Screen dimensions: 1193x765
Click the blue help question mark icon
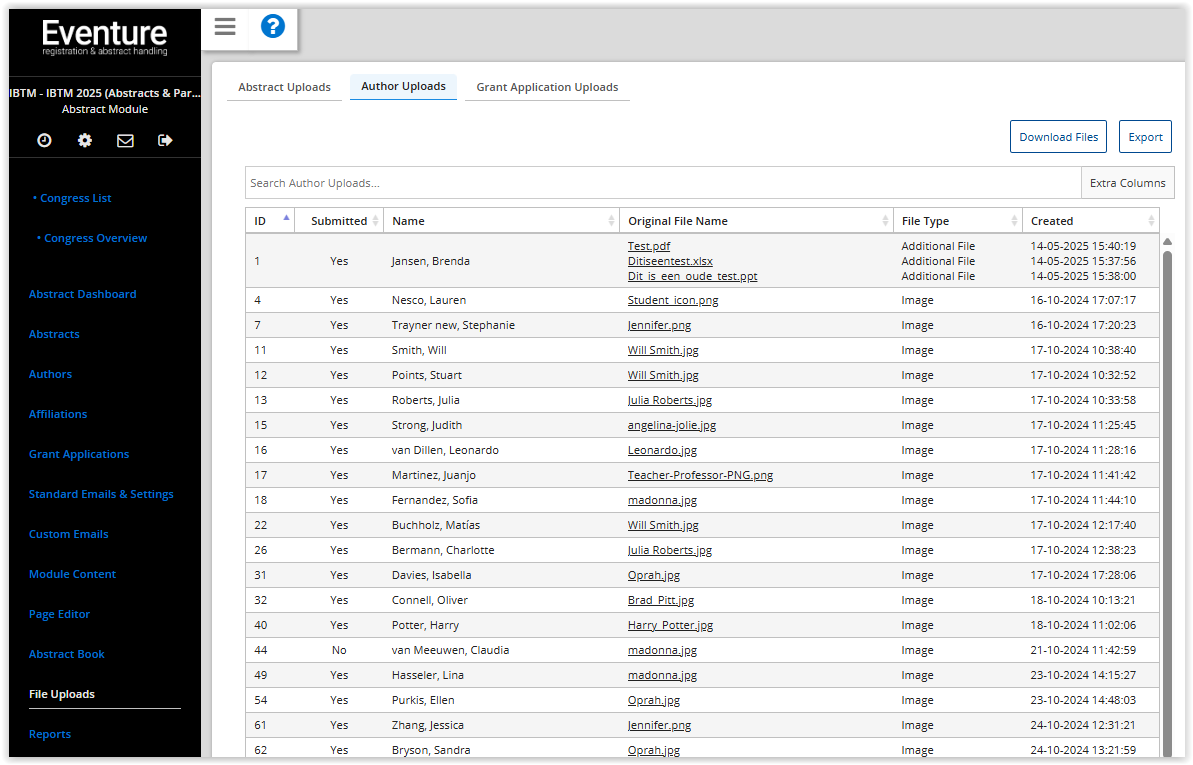272,27
